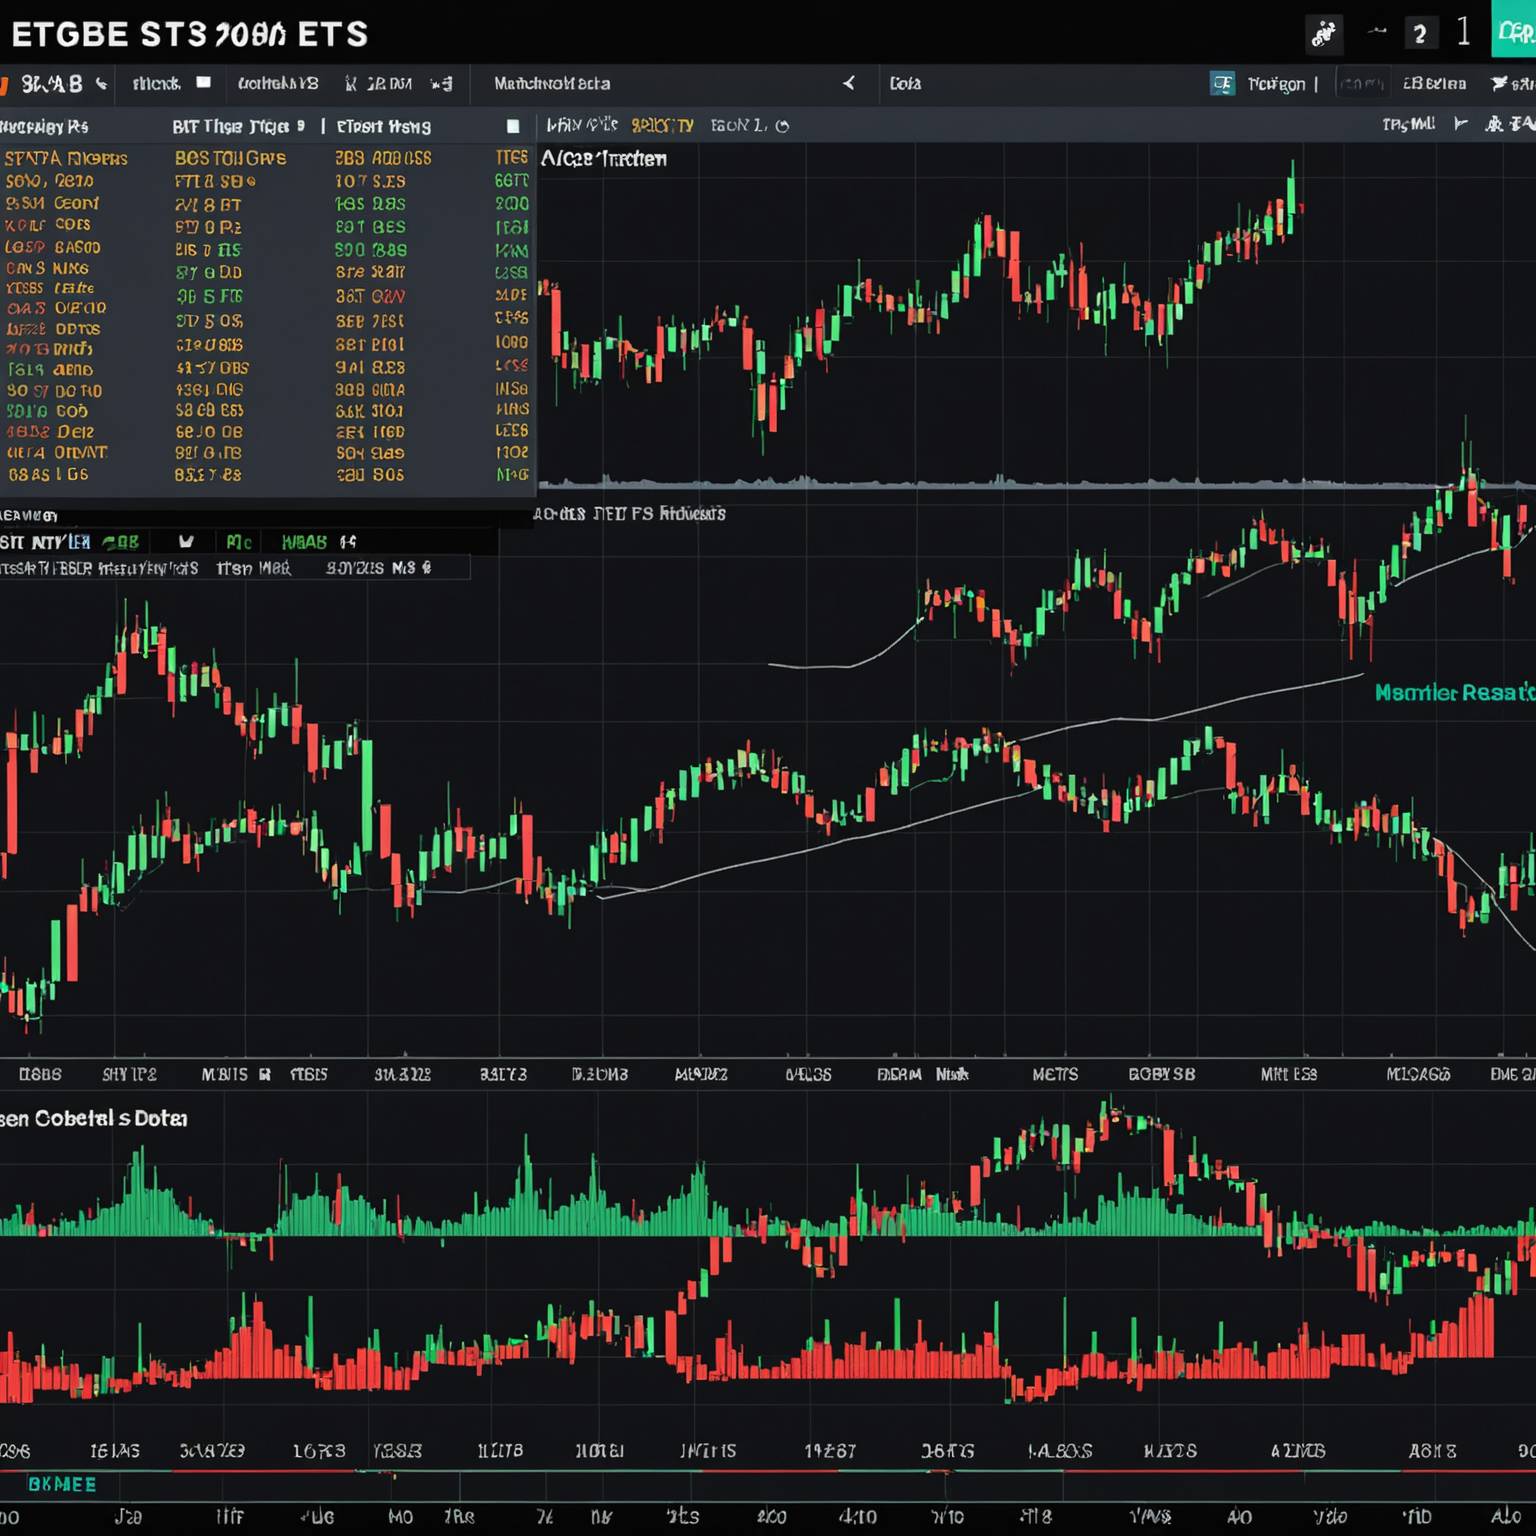Click the person icon at chart toolbar far right

coord(1494,124)
